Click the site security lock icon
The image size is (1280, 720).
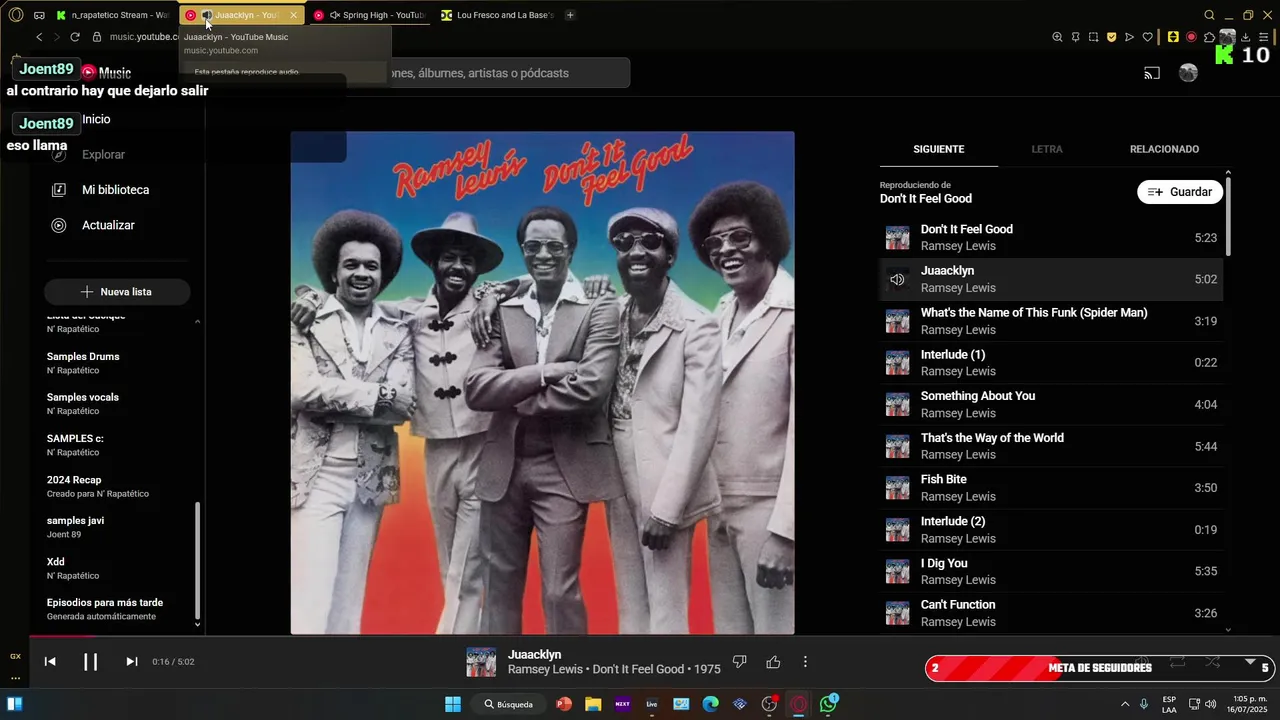point(97,37)
